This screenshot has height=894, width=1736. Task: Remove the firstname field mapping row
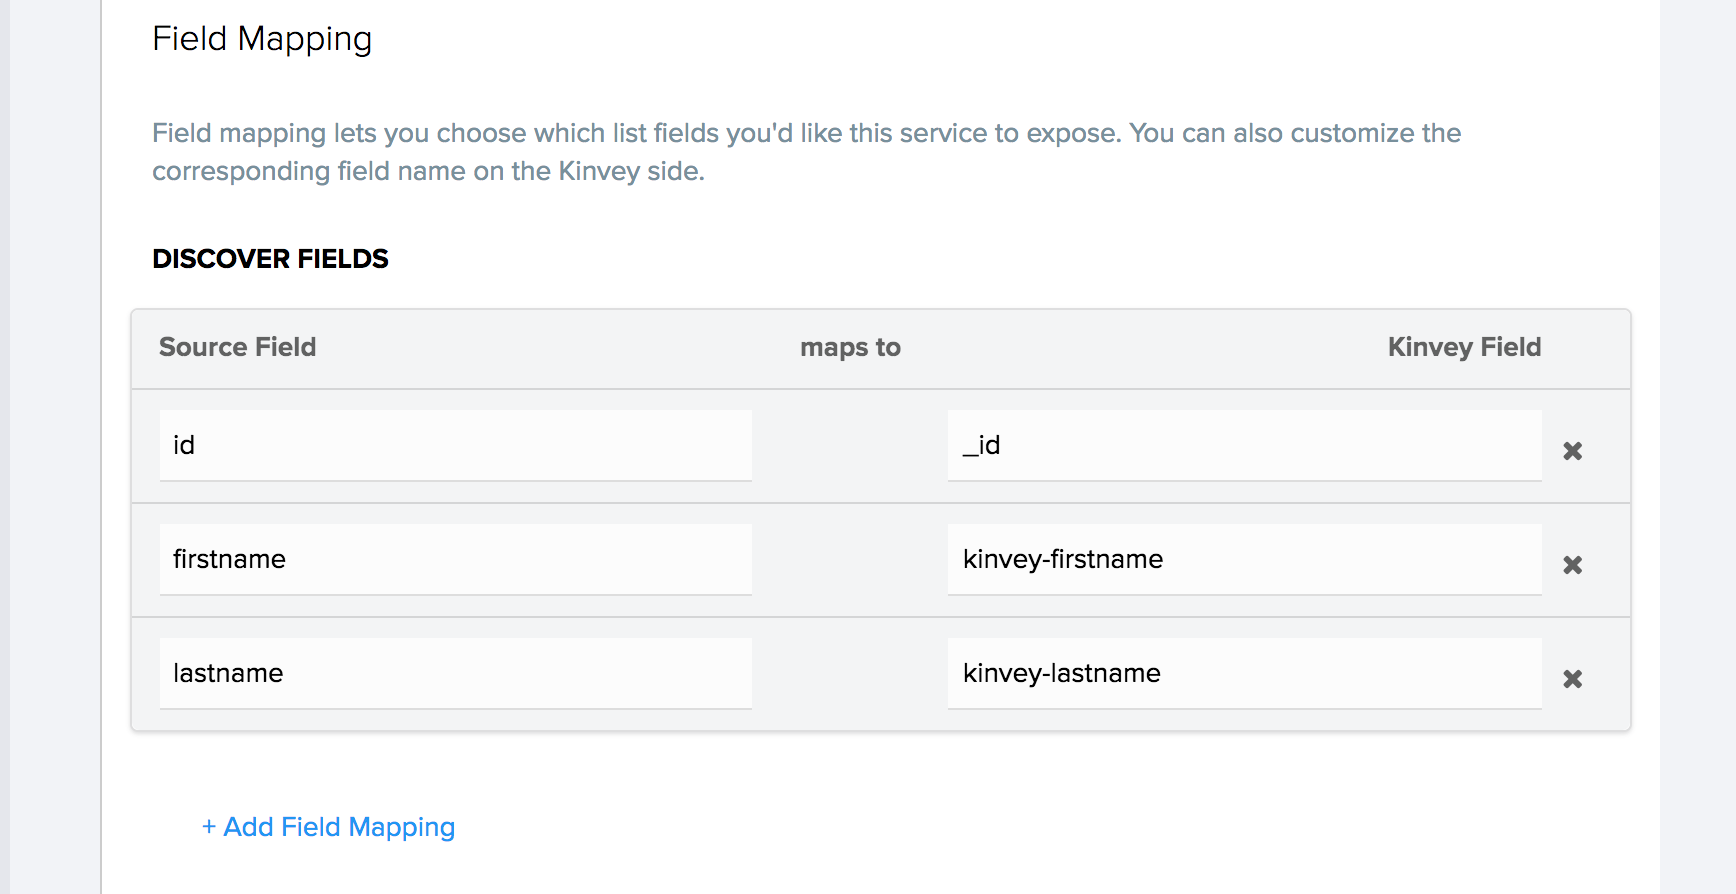coord(1572,565)
